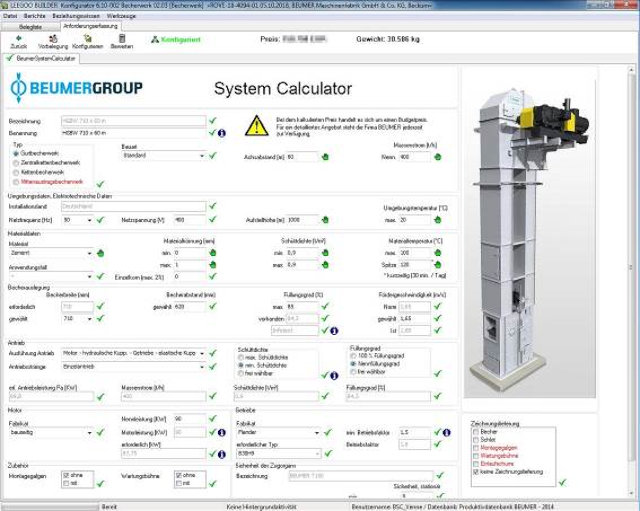
Task: Click the hand icon beside Materialtemperatur Spitze
Action: [x=438, y=265]
